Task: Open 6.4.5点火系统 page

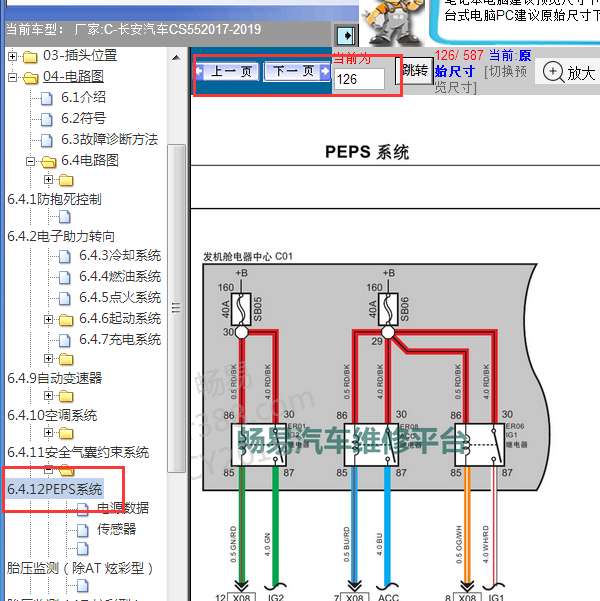Action: tap(120, 297)
